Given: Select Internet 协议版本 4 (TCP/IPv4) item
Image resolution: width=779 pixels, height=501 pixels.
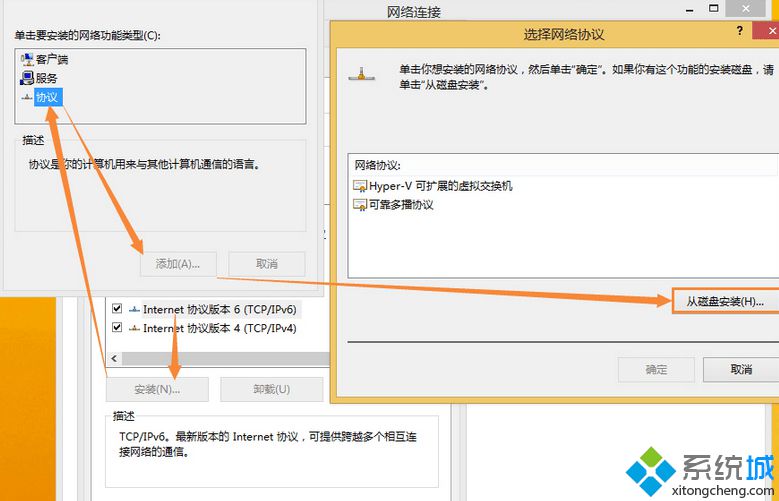Looking at the screenshot, I should pos(220,329).
